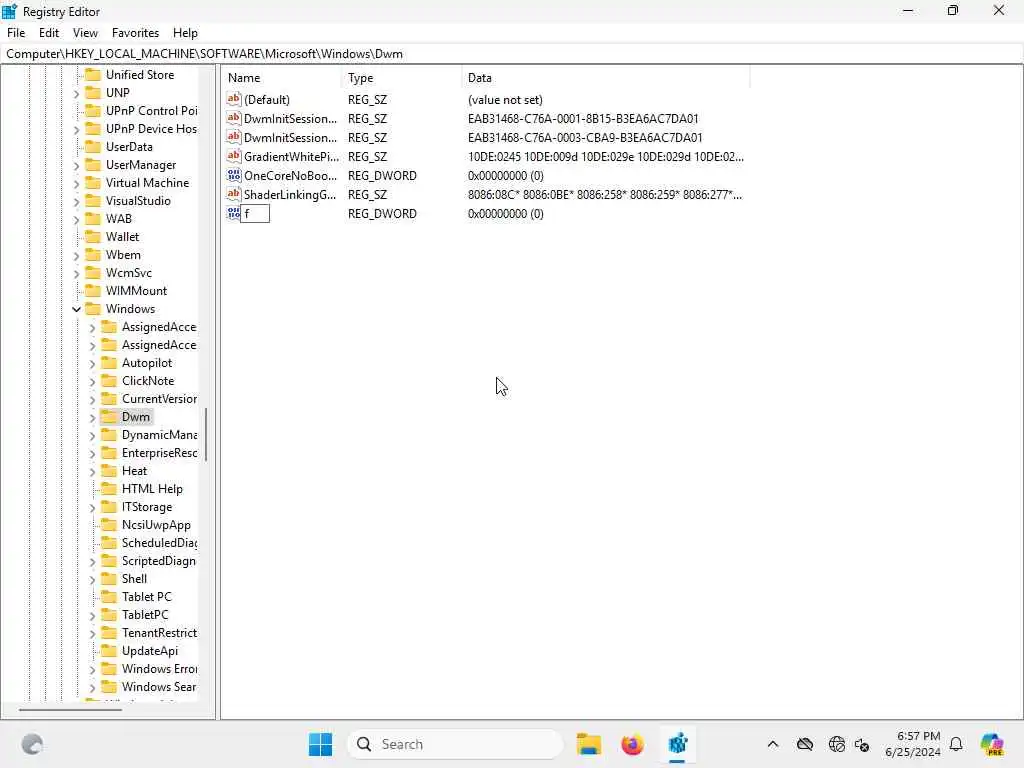Click the ShaderLinkingG... value string icon
1024x768 pixels.
click(234, 194)
